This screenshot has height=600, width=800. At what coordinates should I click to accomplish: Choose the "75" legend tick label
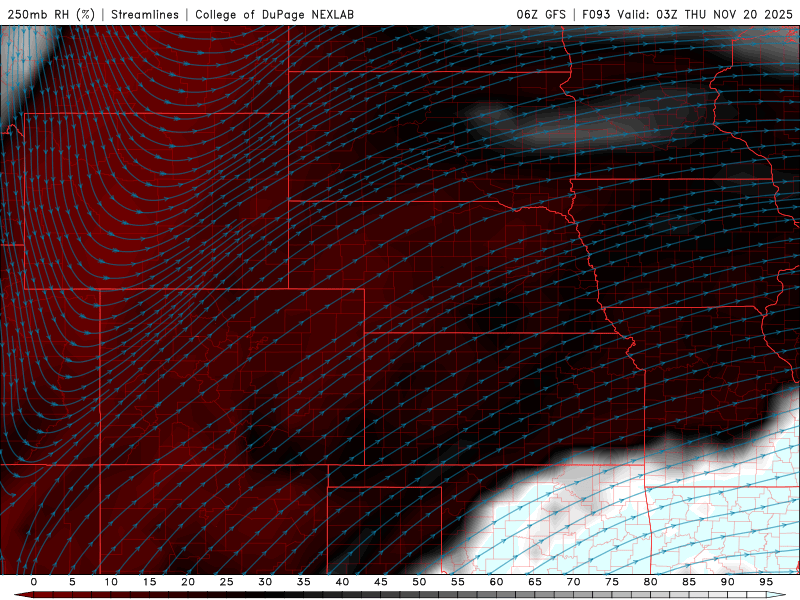[612, 582]
